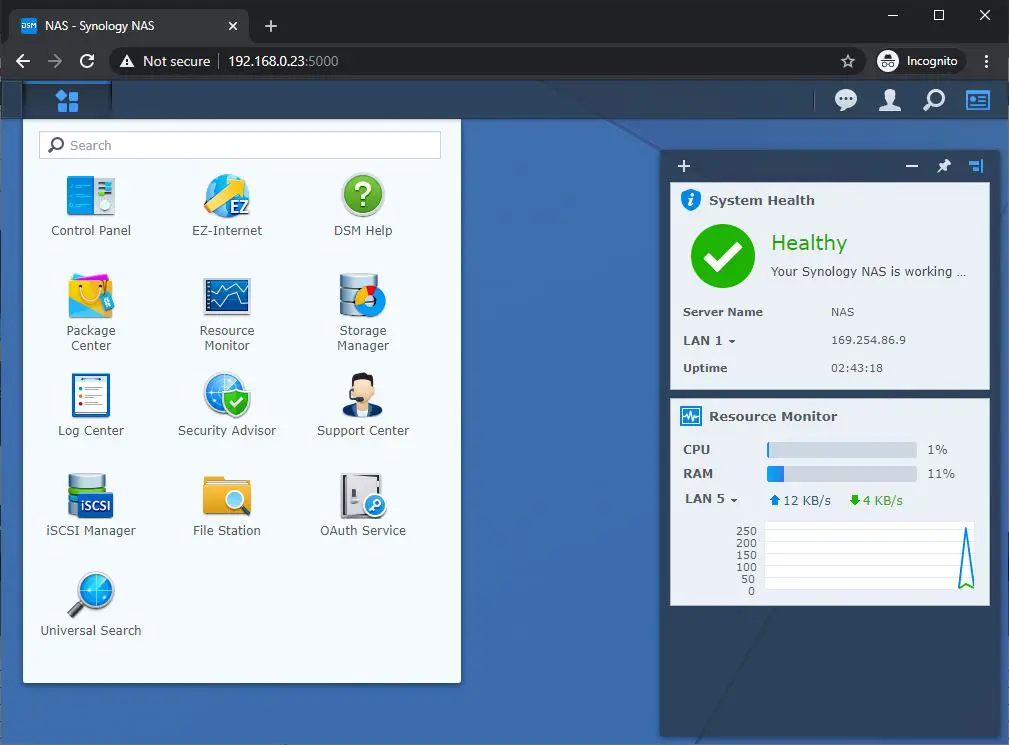This screenshot has width=1009, height=745.
Task: Toggle the widgets panel icon in taskbar
Action: [977, 100]
